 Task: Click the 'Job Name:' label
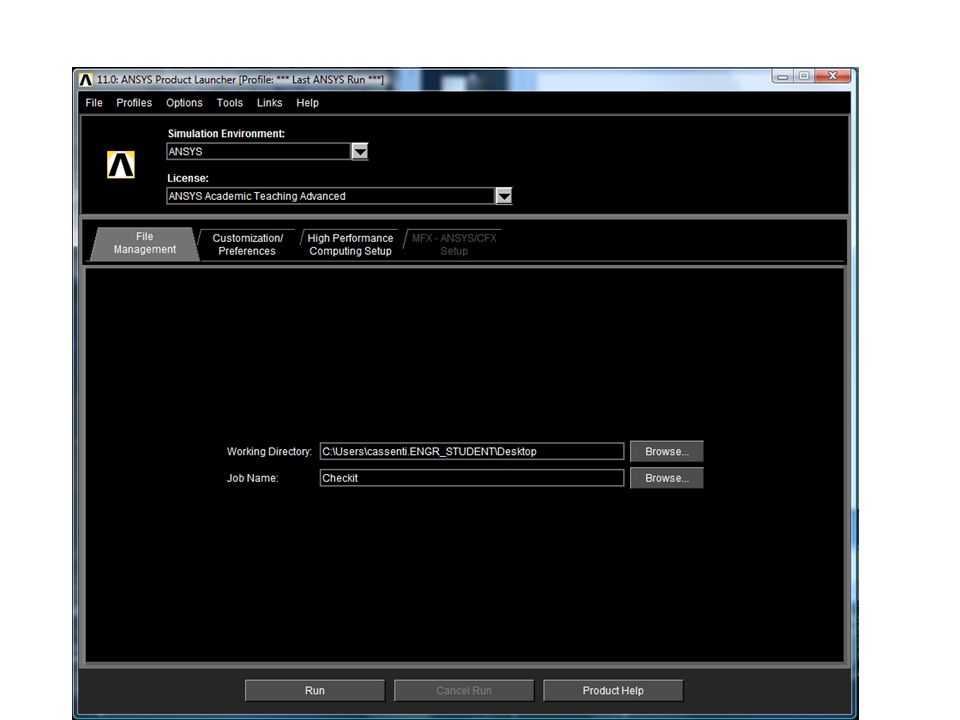(x=252, y=478)
